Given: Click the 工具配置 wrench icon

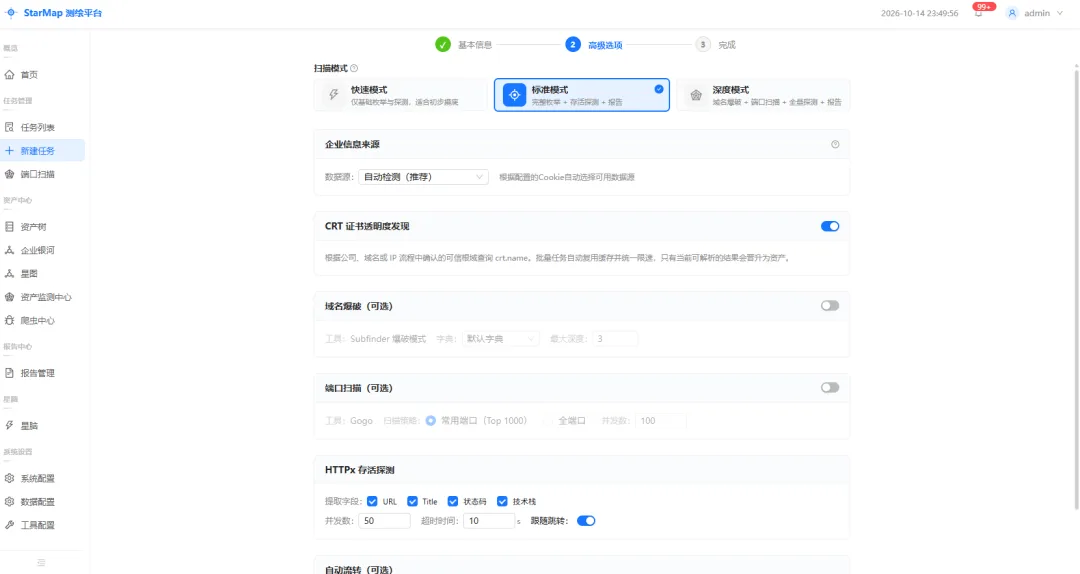Looking at the screenshot, I should point(10,525).
